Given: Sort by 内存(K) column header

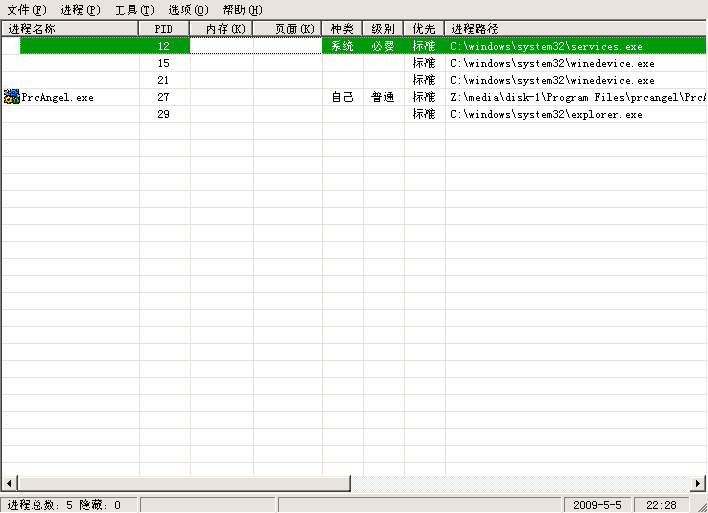Looking at the screenshot, I should tap(221, 29).
